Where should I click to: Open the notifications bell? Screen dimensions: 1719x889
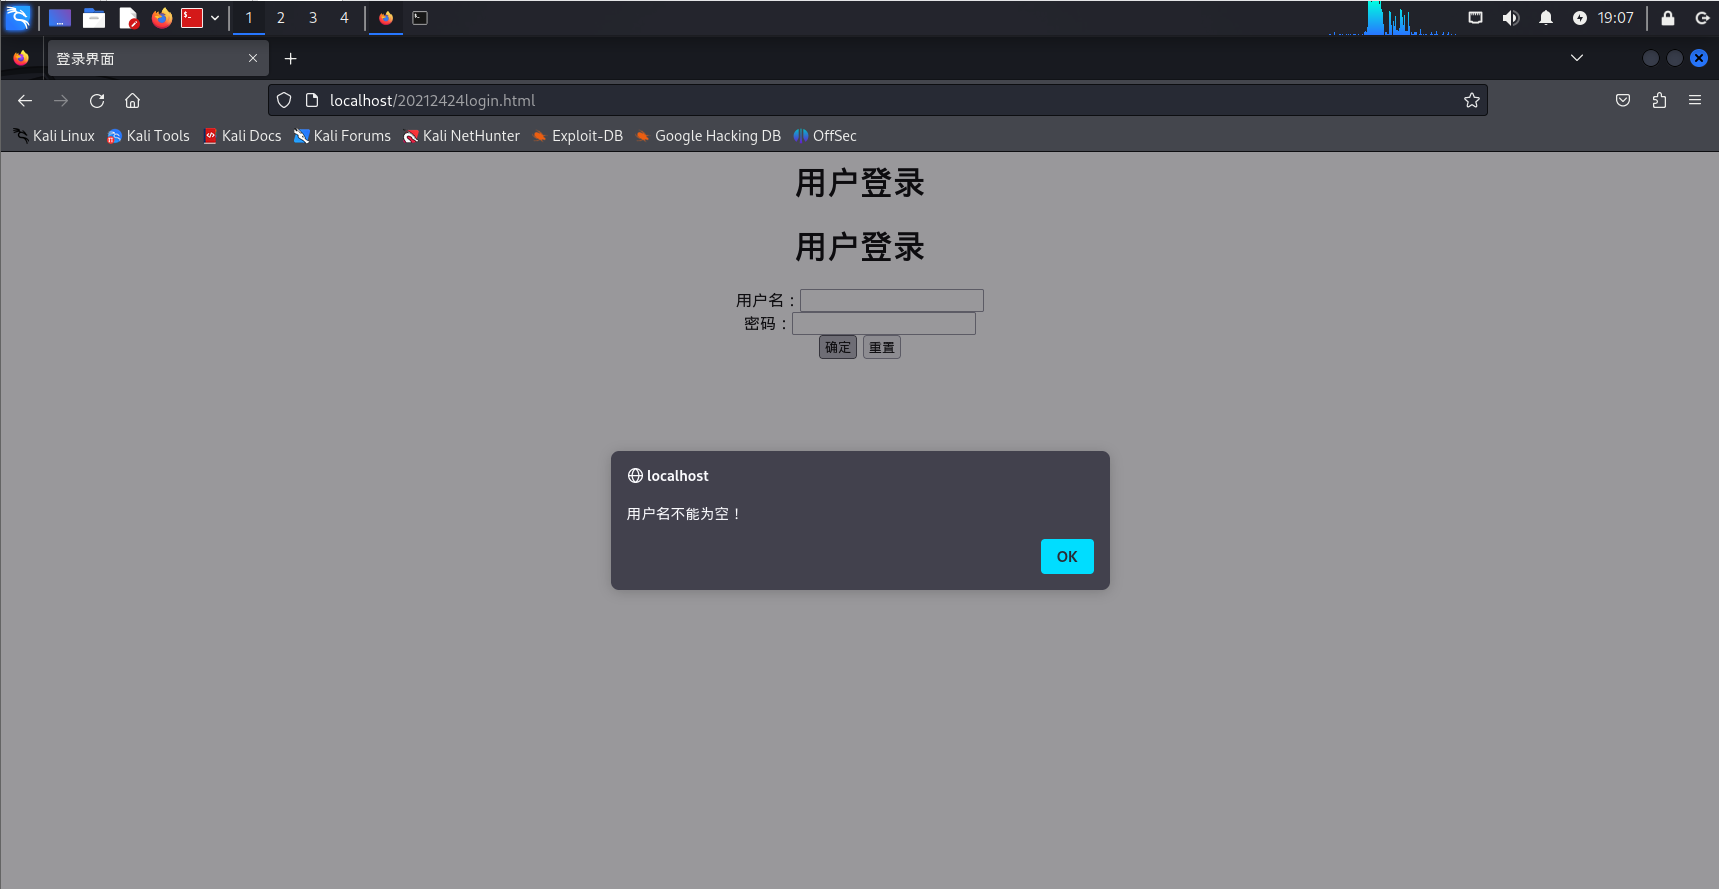point(1546,18)
